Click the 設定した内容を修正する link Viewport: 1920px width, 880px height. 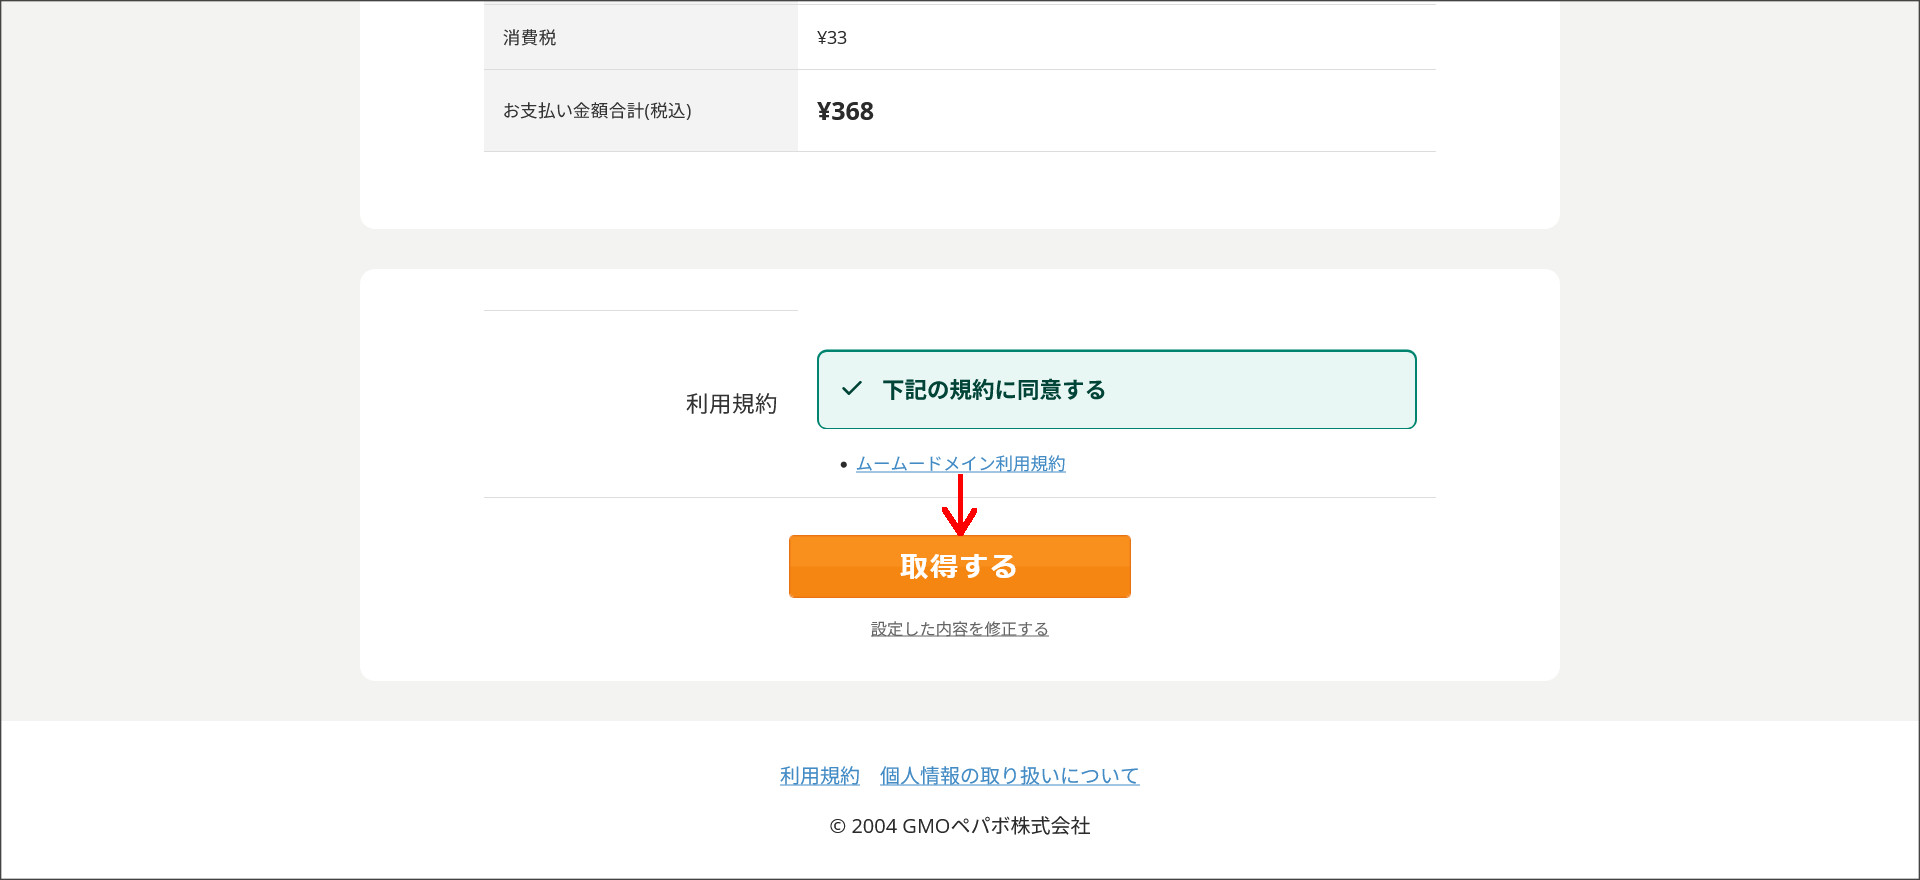coord(959,629)
